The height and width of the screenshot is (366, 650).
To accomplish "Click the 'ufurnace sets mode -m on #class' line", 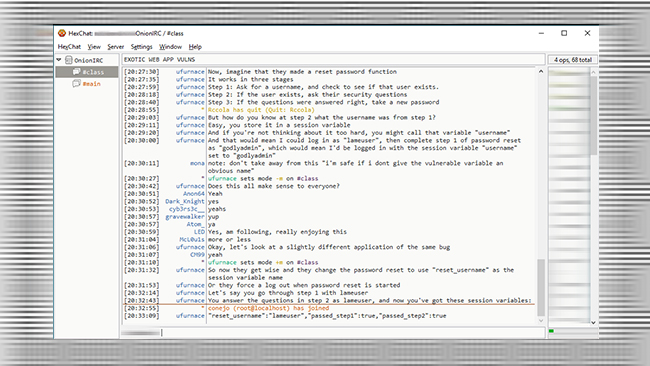I will point(263,179).
